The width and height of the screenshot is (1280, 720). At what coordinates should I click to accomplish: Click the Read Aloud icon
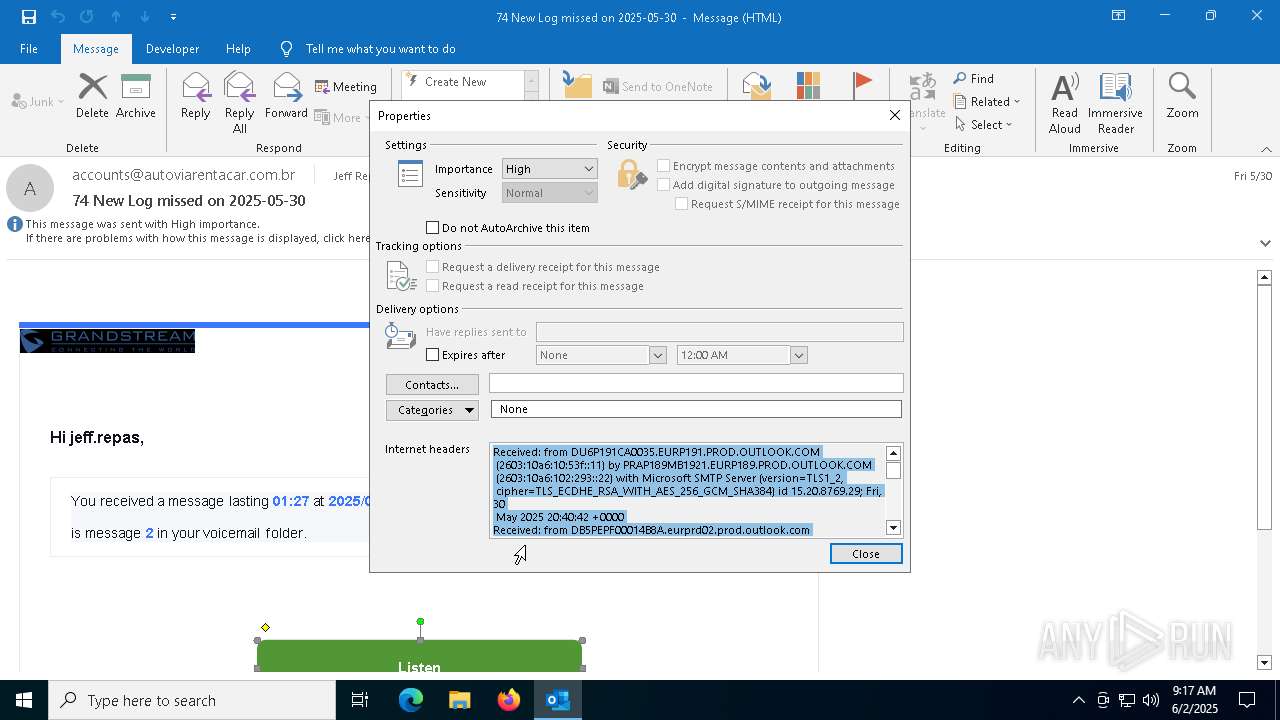1065,103
